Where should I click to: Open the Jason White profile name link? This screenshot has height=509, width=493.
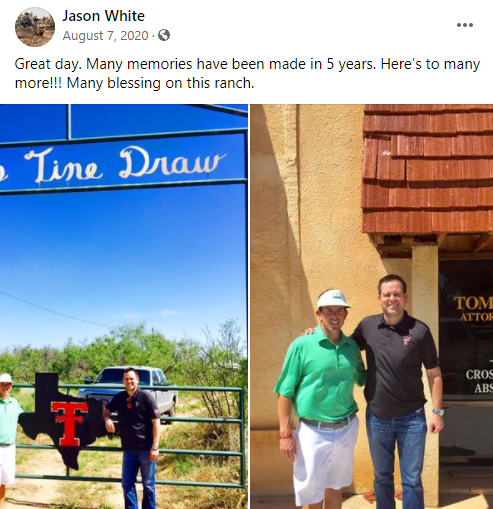104,16
